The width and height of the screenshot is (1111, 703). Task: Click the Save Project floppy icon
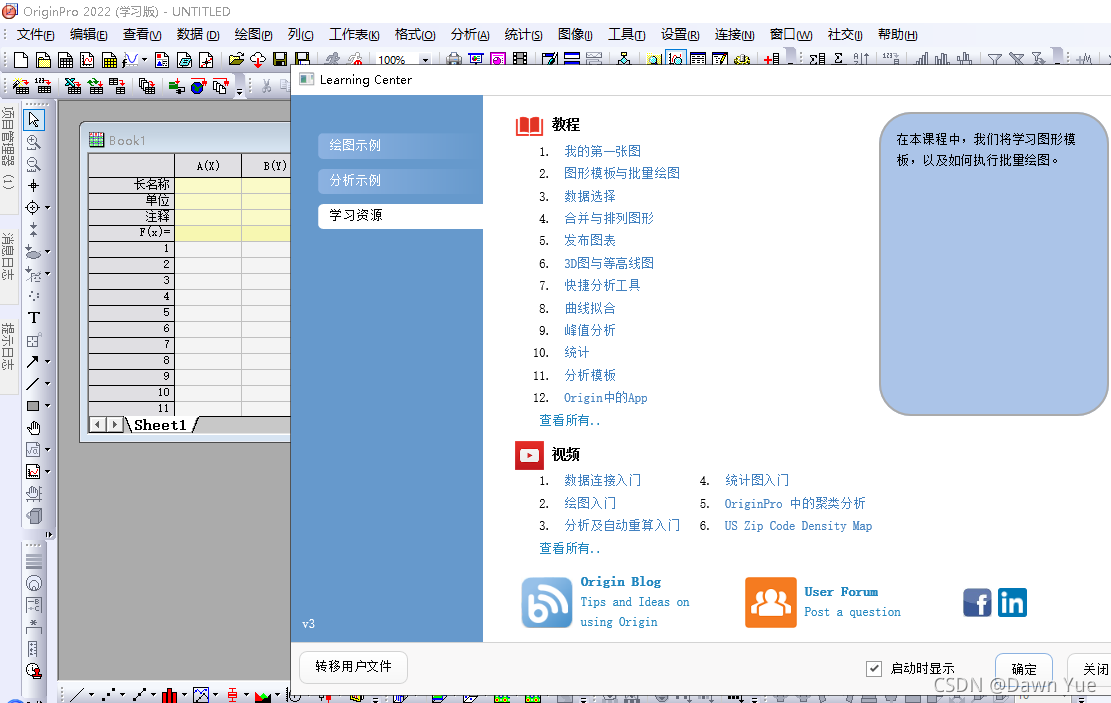(280, 60)
